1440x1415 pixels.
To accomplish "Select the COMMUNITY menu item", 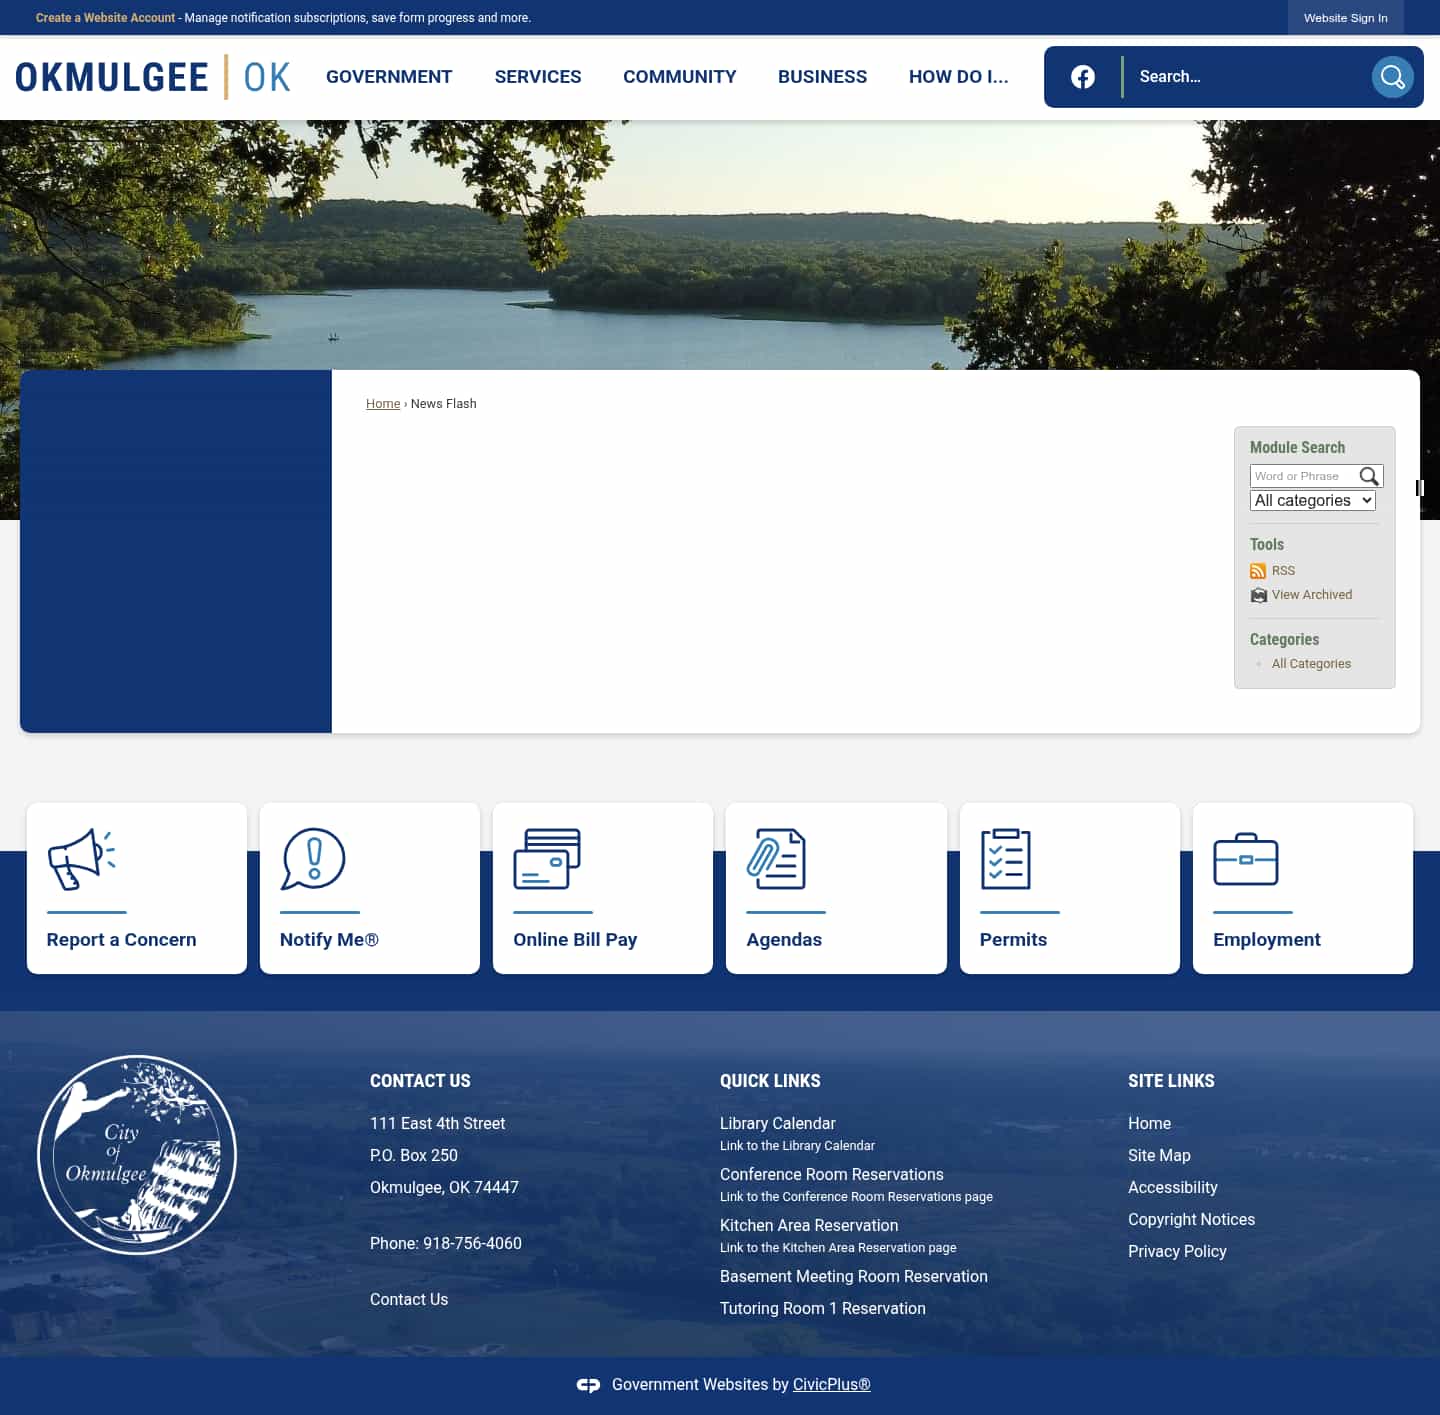I will [679, 77].
